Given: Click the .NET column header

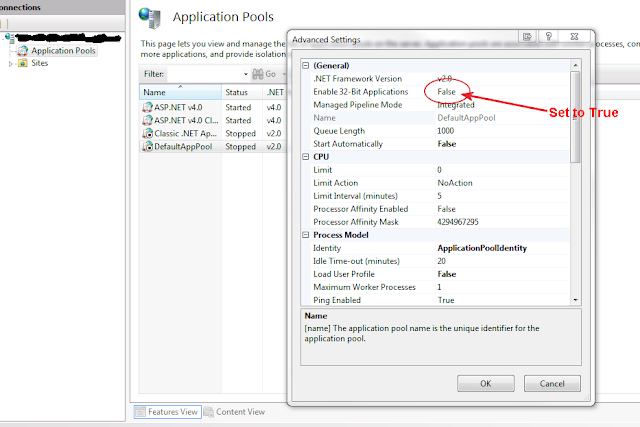Looking at the screenshot, I should (x=275, y=92).
